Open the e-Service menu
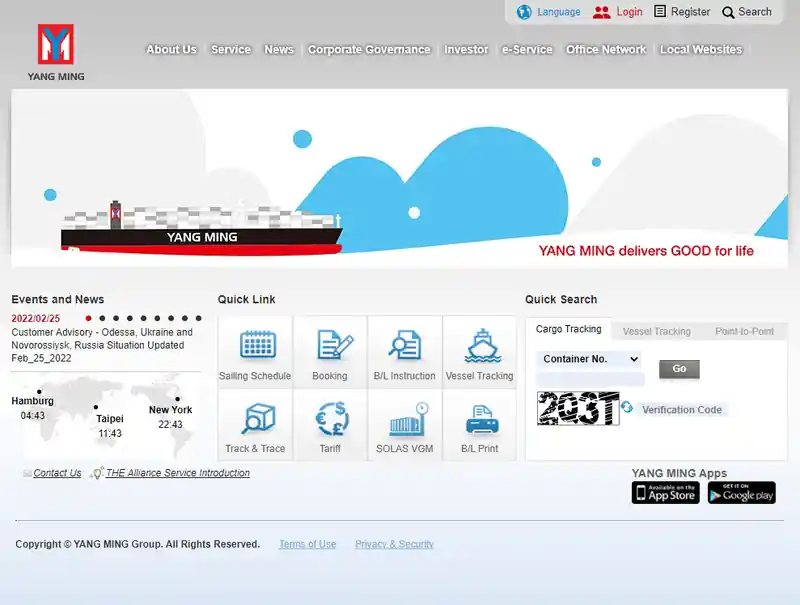This screenshot has height=605, width=800. tap(527, 49)
